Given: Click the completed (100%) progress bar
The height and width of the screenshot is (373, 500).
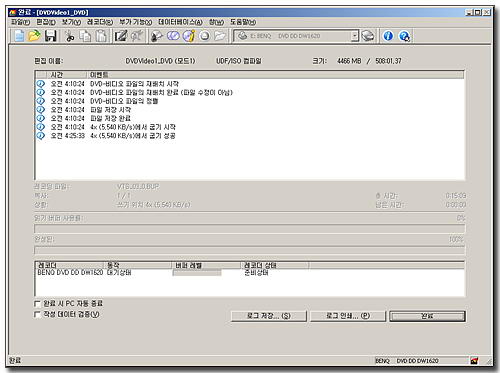Looking at the screenshot, I should pos(250,250).
